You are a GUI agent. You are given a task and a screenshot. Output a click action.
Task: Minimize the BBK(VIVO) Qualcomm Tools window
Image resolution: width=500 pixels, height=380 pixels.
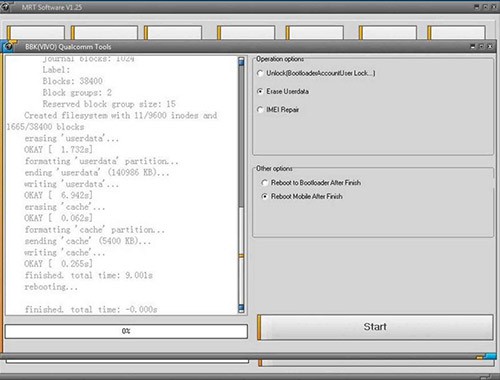472,47
